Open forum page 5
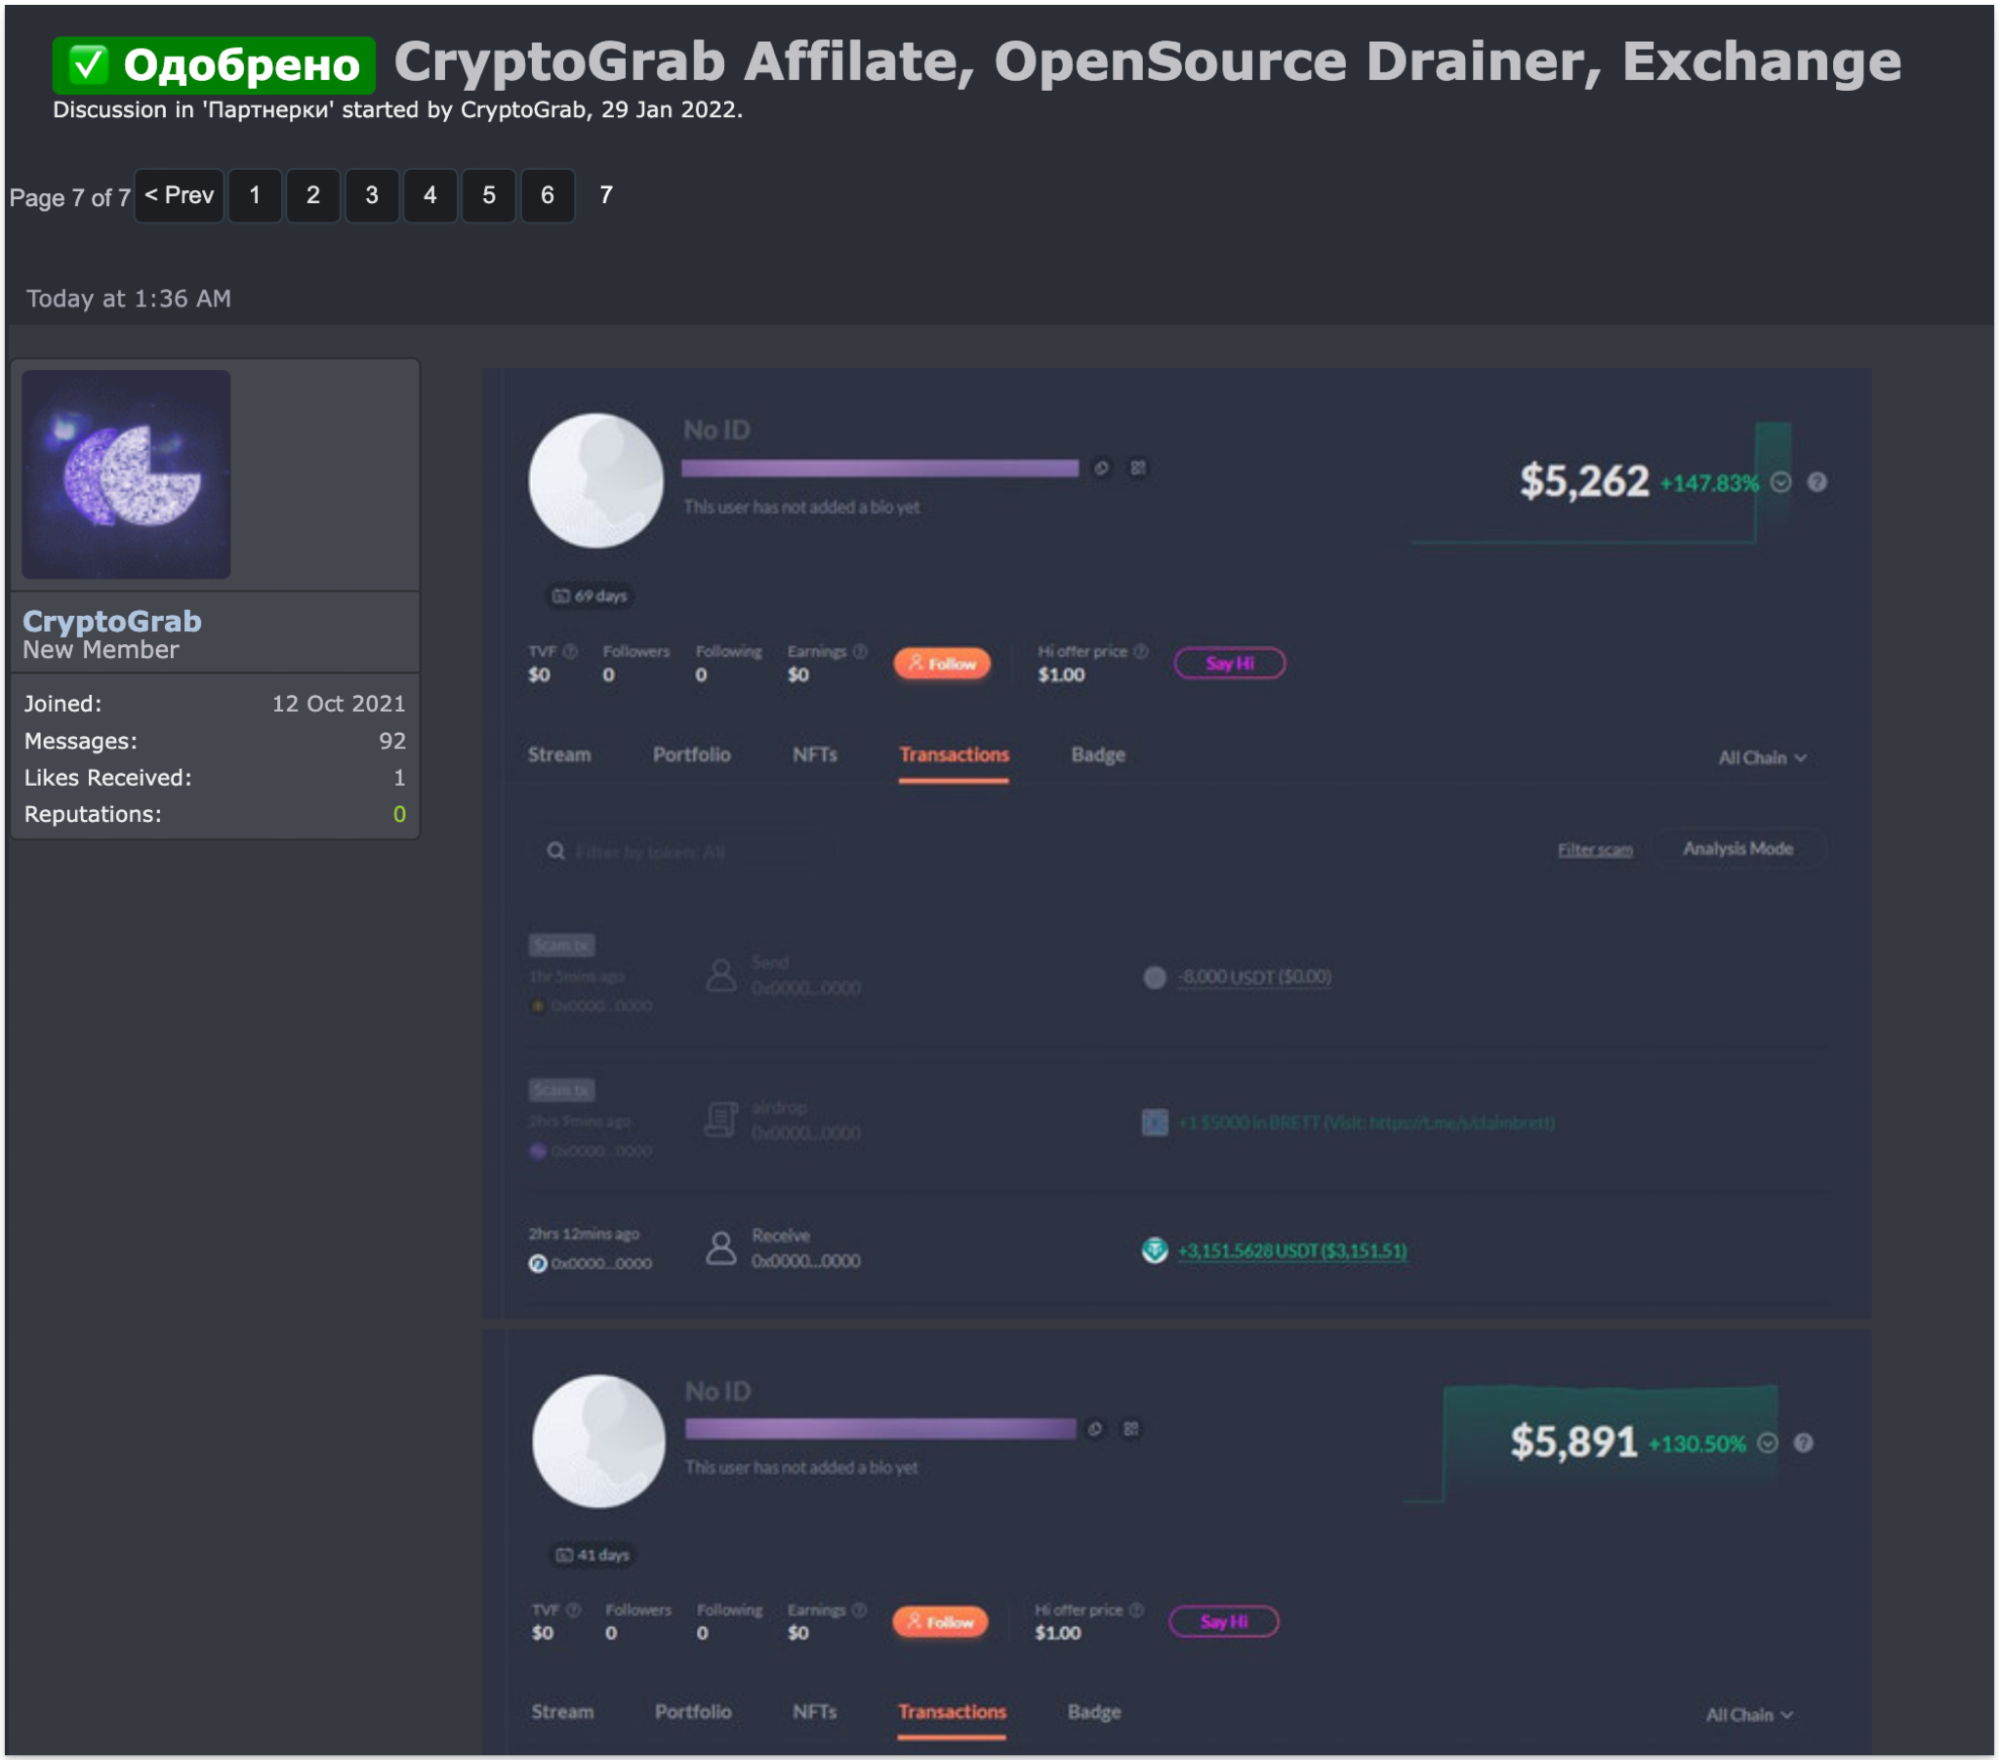This screenshot has height=1760, width=1999. pos(489,195)
